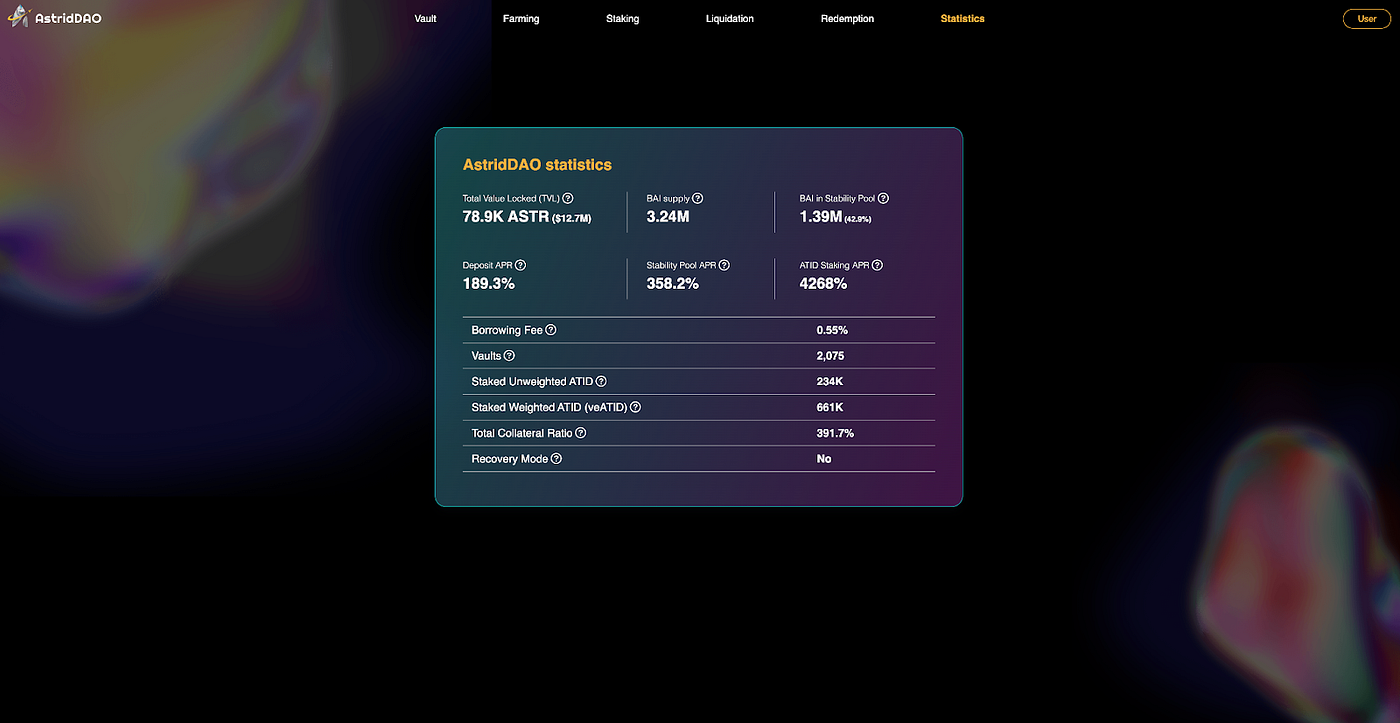1400x723 pixels.
Task: Click the 'AstridDAO statistics' heading
Action: click(x=537, y=165)
